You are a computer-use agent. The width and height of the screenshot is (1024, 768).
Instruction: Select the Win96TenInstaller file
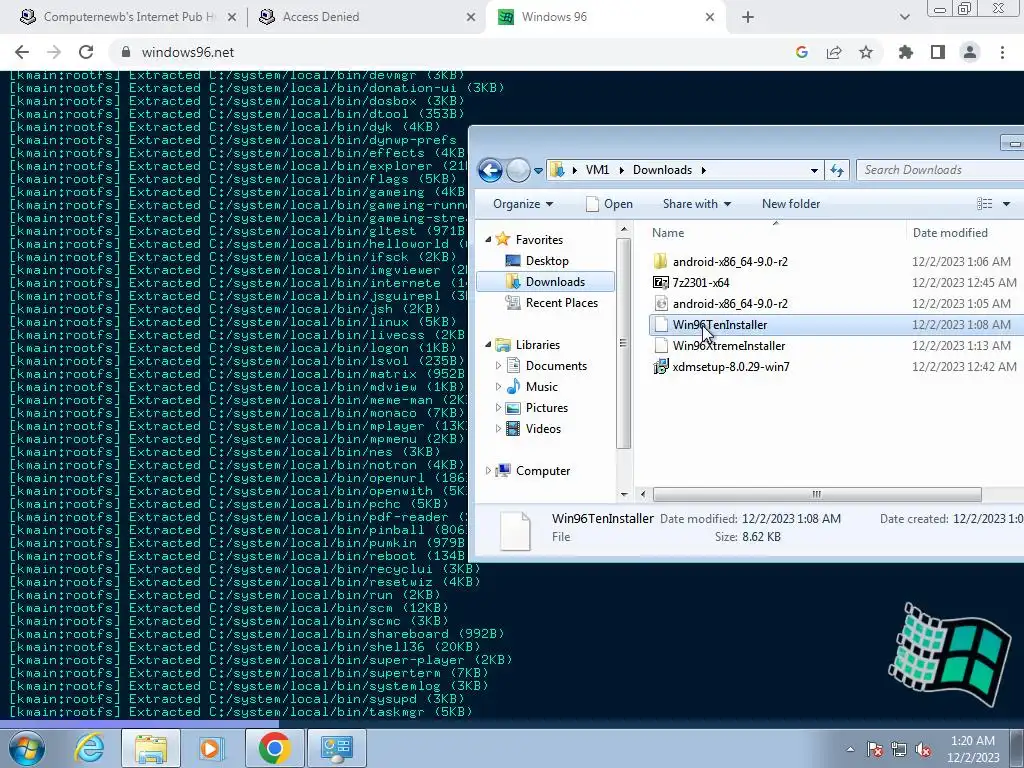[720, 325]
